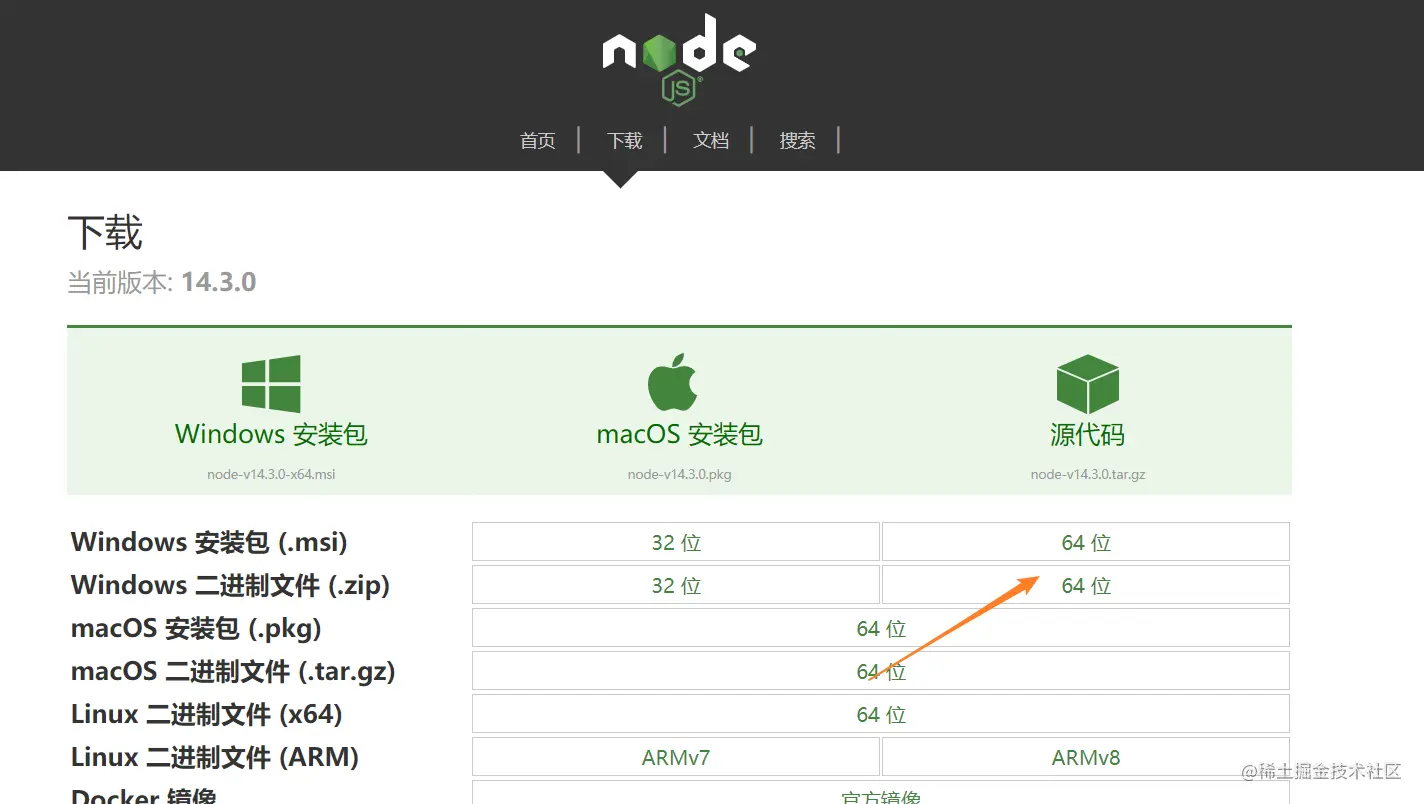Download Windows .zip 32 位 binary

pyautogui.click(x=676, y=585)
